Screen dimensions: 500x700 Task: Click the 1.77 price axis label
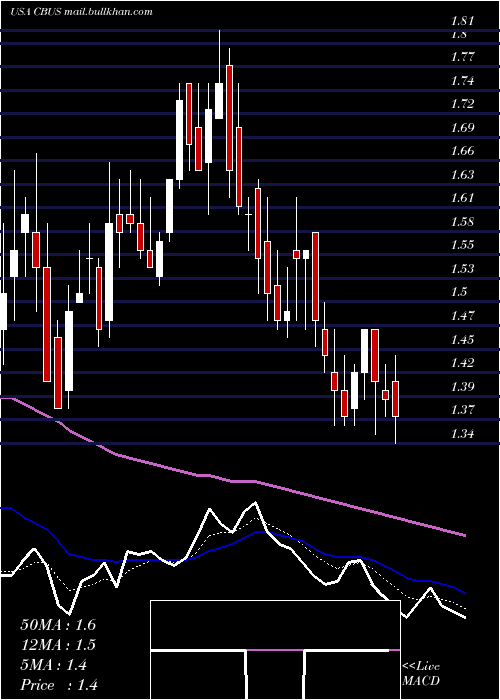(x=462, y=57)
